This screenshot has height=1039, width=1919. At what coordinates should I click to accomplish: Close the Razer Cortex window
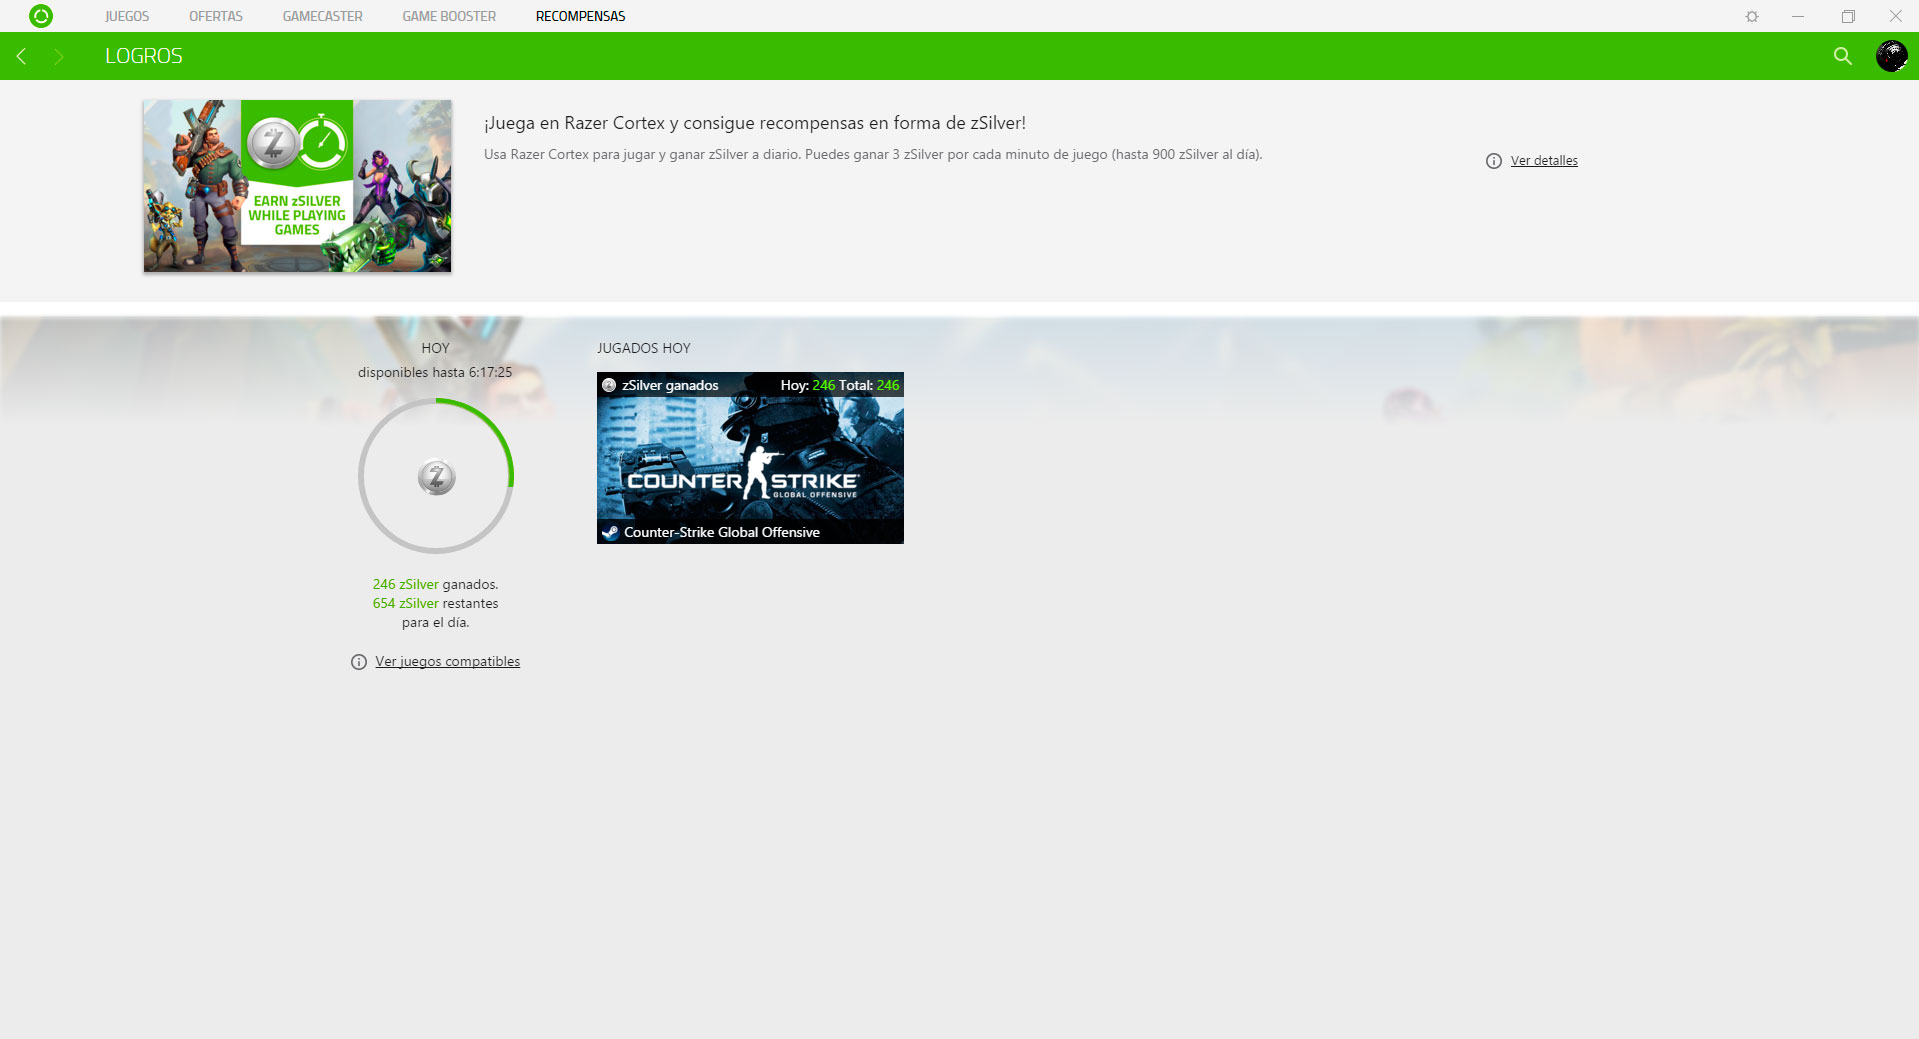(1895, 16)
